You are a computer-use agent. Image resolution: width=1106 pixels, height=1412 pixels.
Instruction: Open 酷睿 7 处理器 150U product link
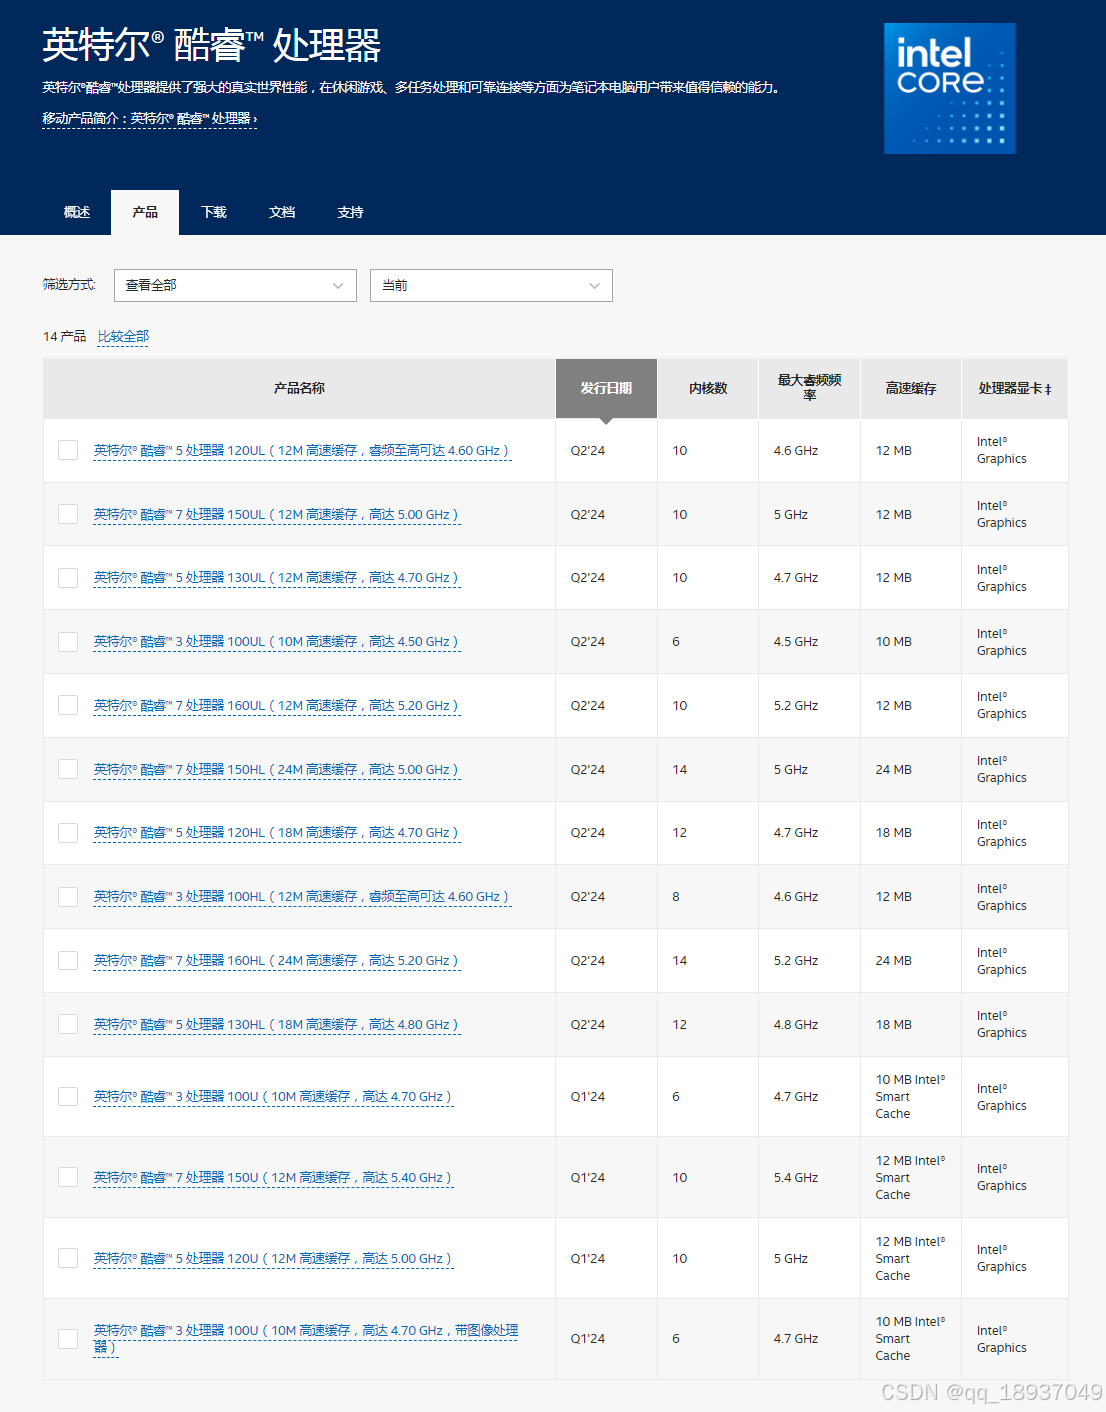273,1178
